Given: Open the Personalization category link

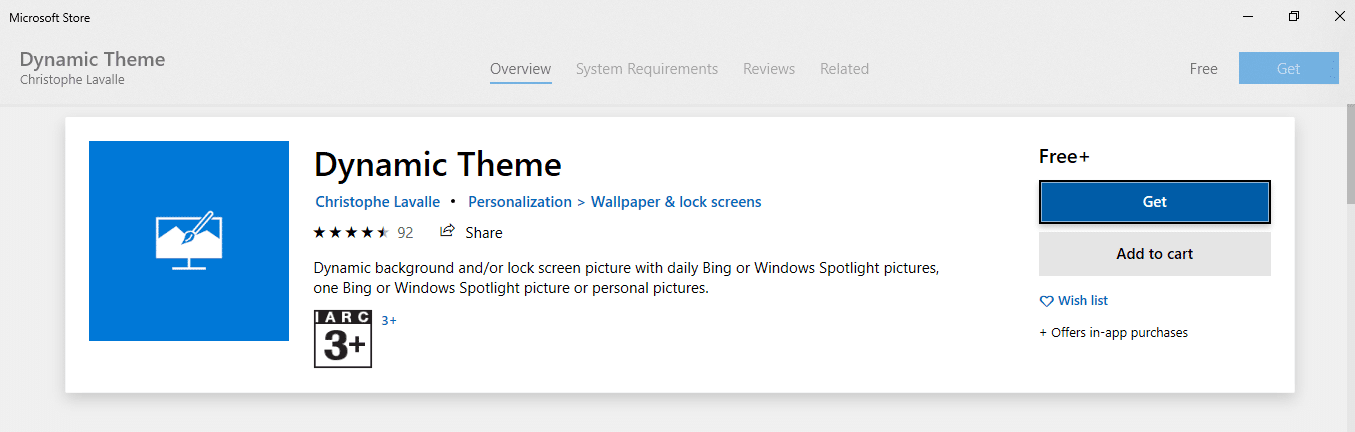Looking at the screenshot, I should pyautogui.click(x=520, y=202).
